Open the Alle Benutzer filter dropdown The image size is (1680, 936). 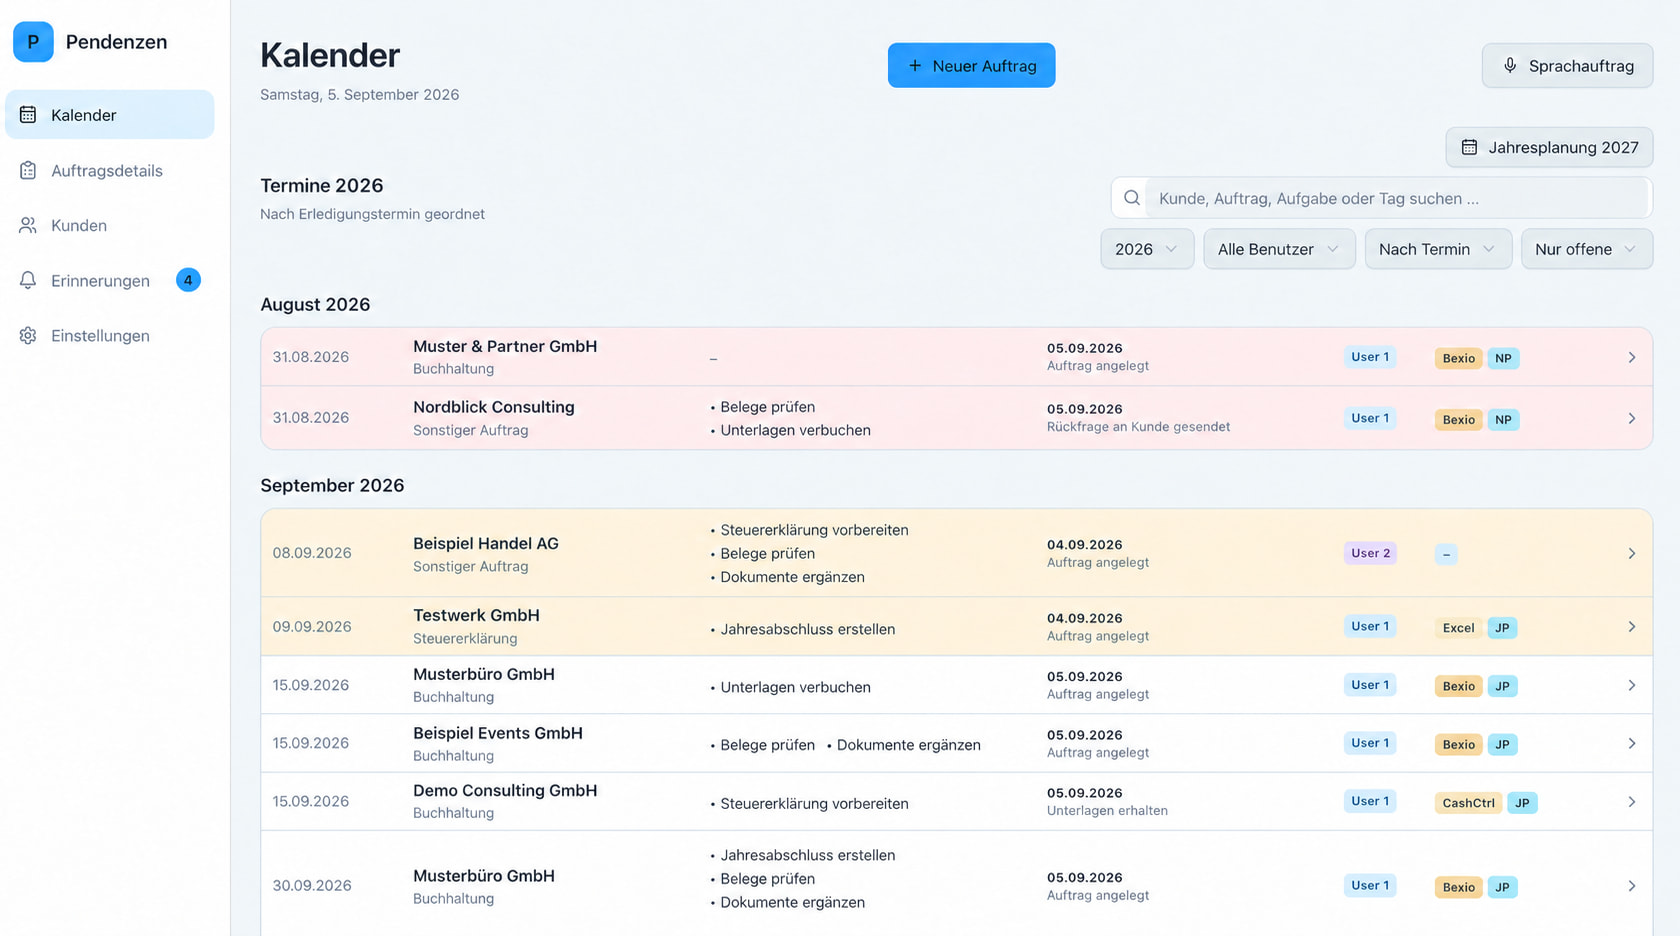[x=1279, y=249]
